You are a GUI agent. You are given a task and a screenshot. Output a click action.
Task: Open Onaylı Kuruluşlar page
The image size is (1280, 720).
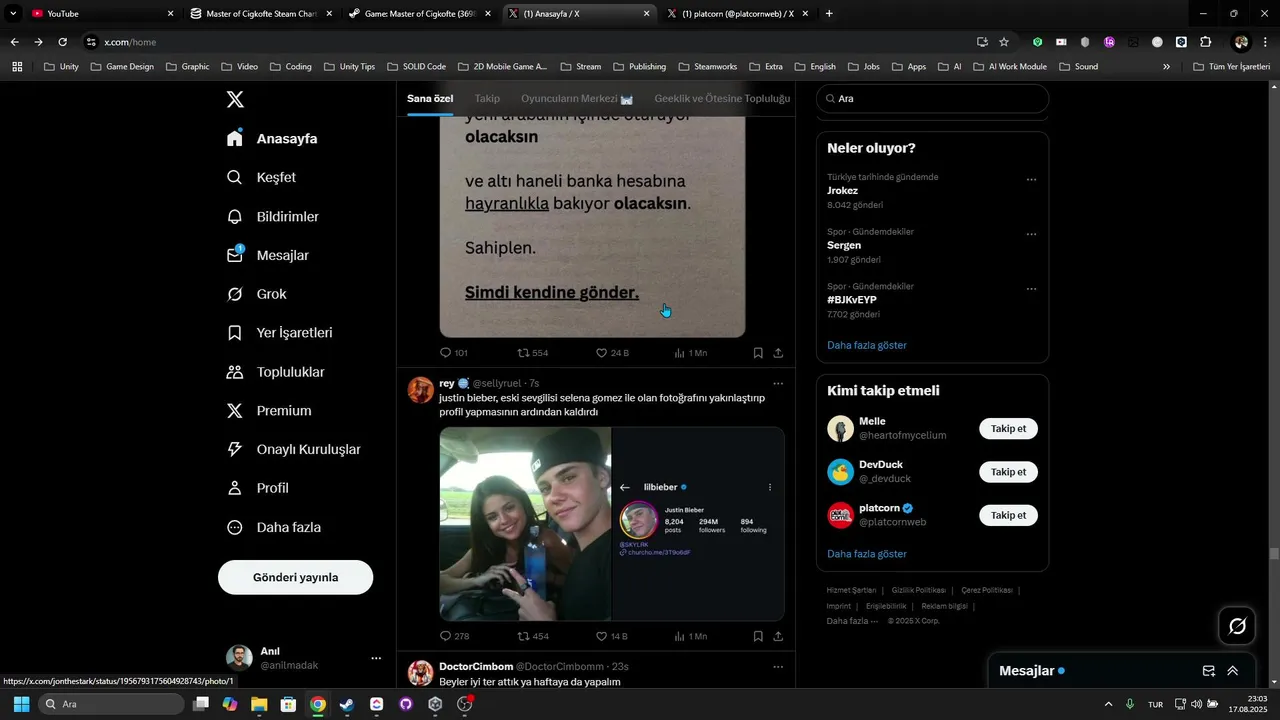coord(293,450)
